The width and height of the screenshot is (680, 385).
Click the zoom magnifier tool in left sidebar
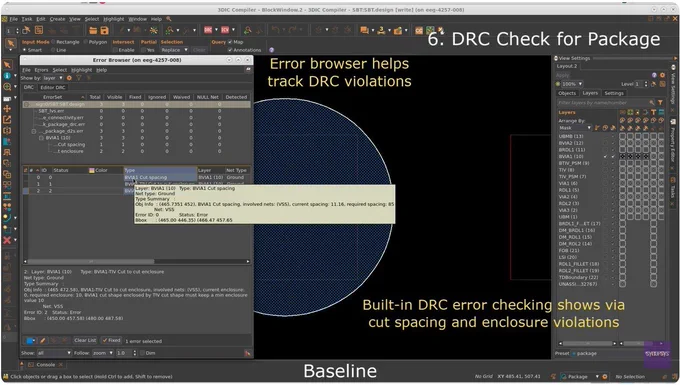[x=7, y=87]
